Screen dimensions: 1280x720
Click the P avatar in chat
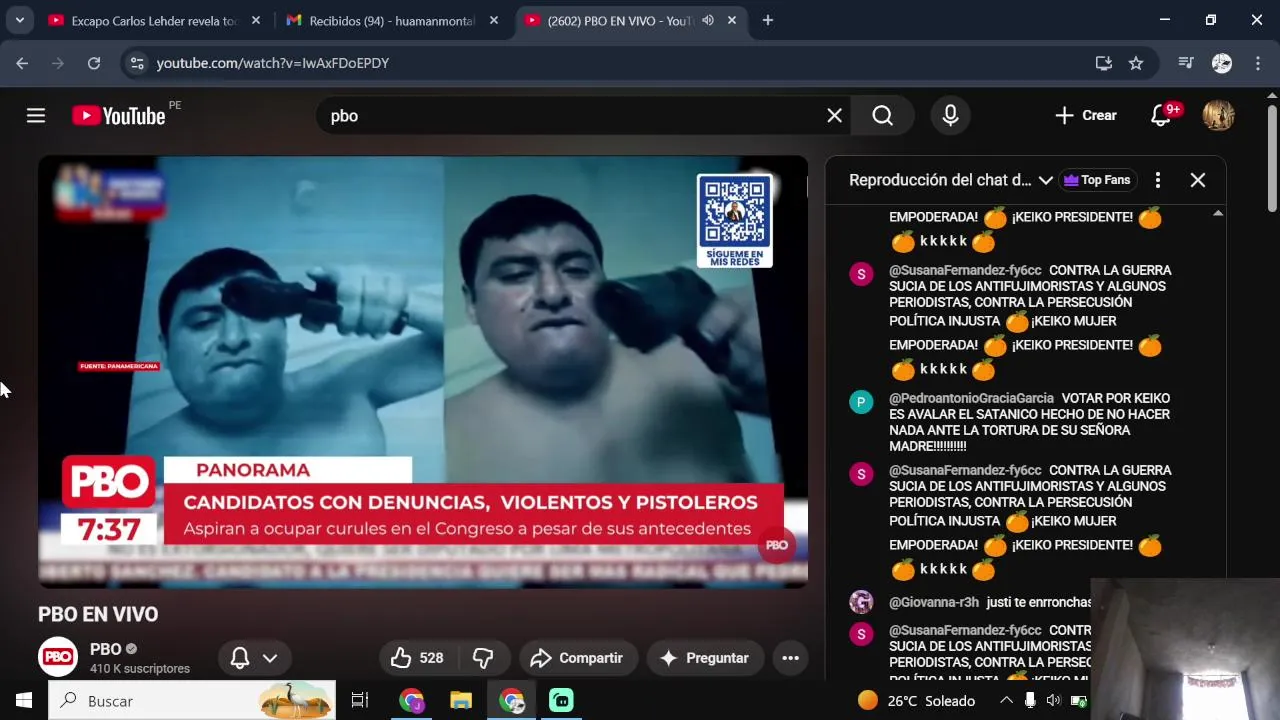coord(861,402)
